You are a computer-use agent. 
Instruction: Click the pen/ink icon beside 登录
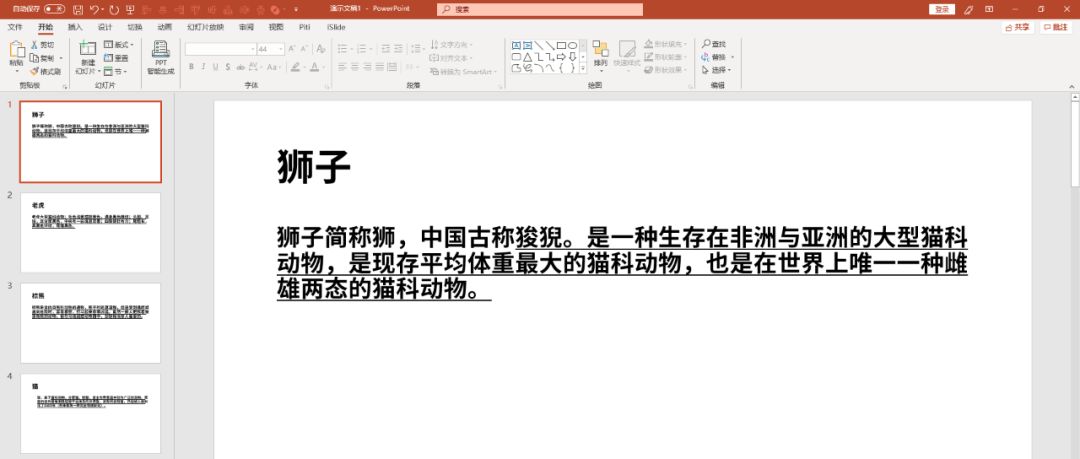pos(969,9)
